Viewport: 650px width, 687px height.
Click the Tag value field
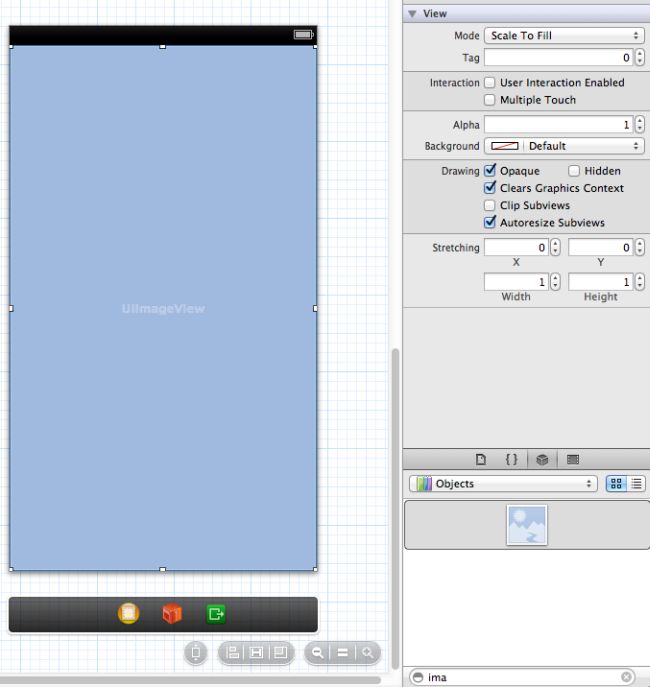pos(559,57)
